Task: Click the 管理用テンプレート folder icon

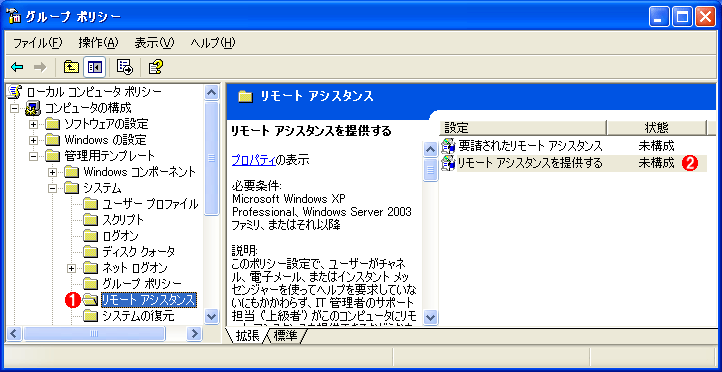Action: [53, 156]
